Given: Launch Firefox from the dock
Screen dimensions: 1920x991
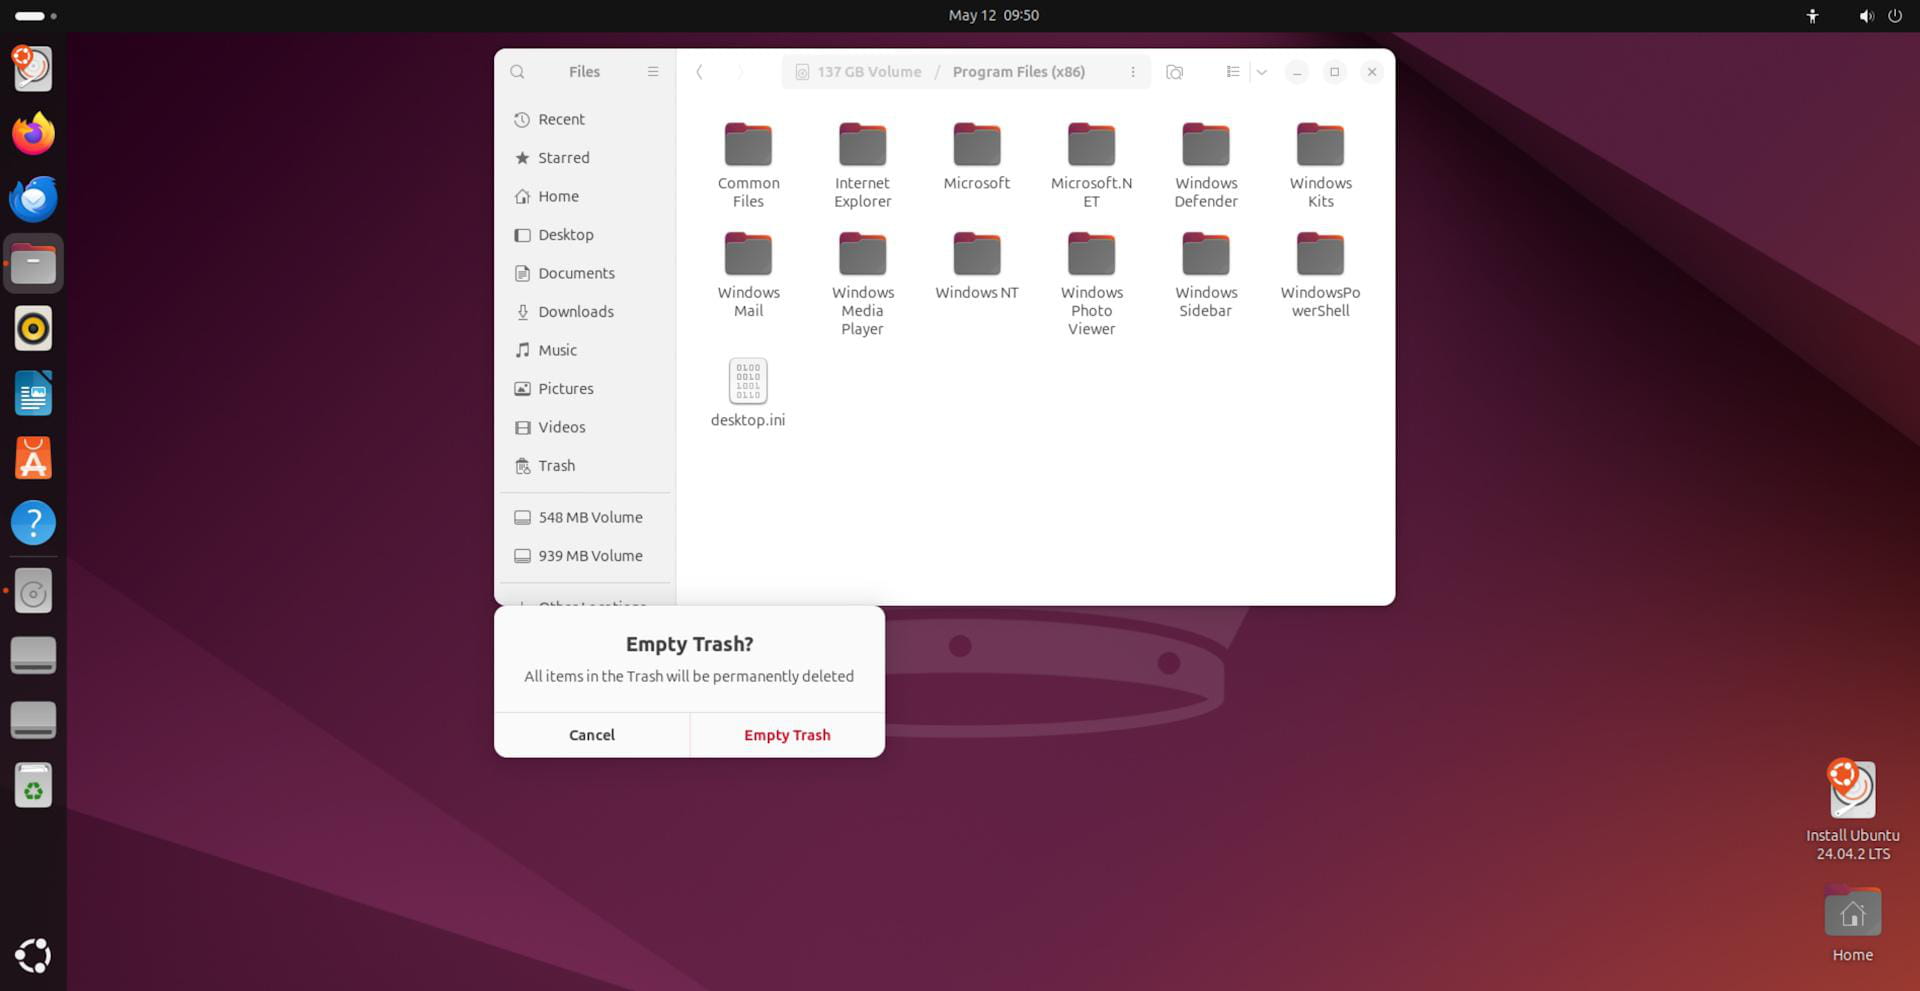Looking at the screenshot, I should coord(33,133).
